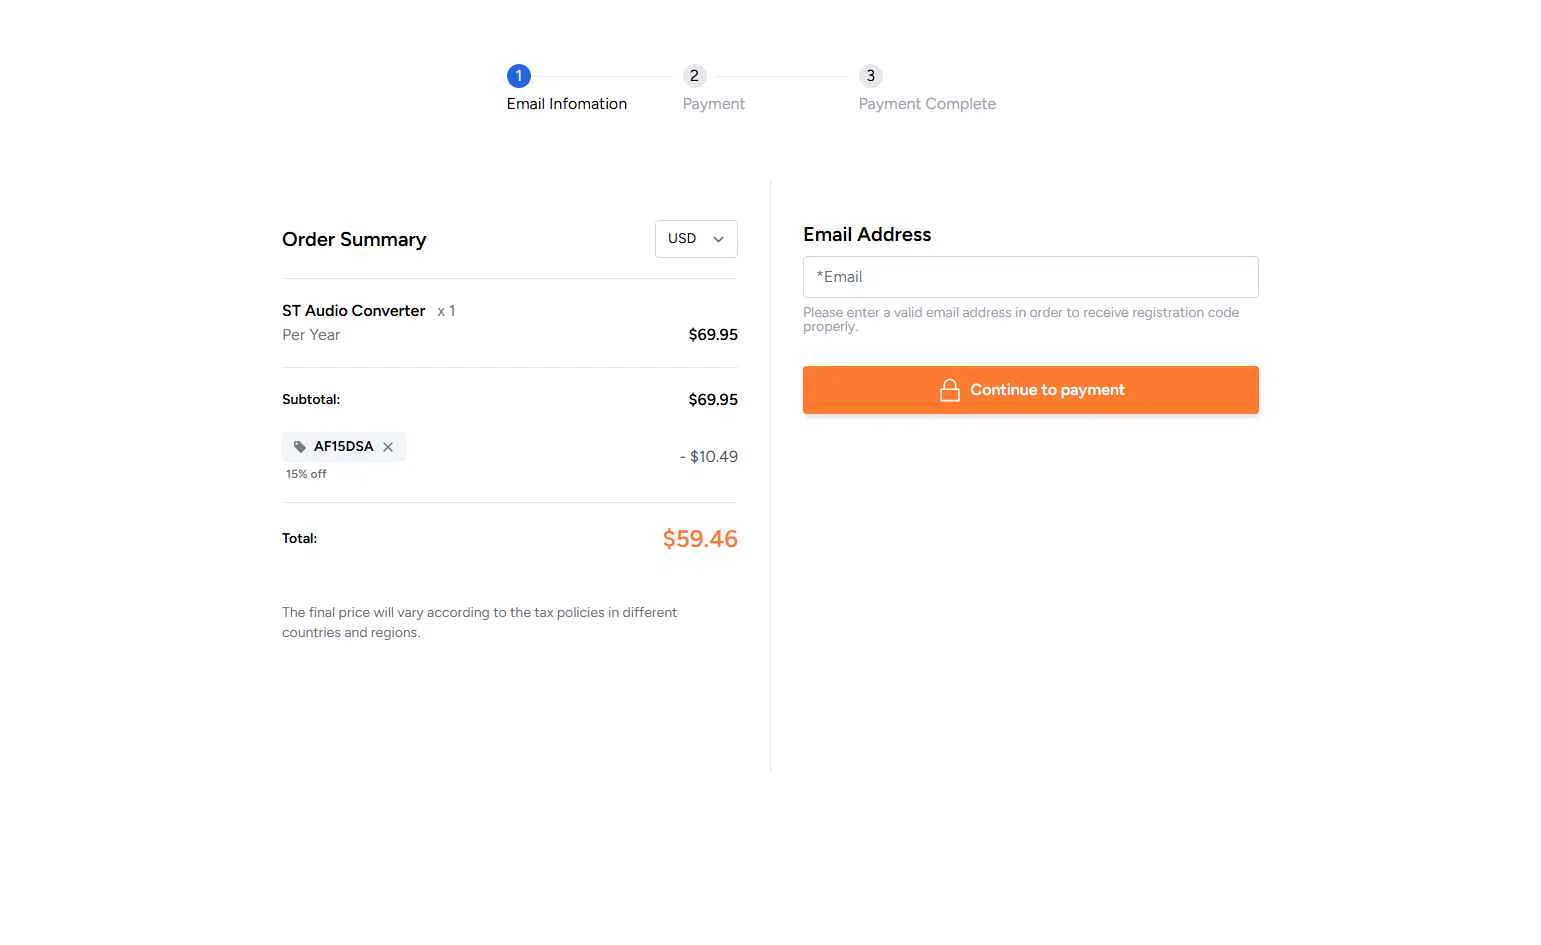Image resolution: width=1541 pixels, height=945 pixels.
Task: Click the Per Year subscription text
Action: [311, 335]
